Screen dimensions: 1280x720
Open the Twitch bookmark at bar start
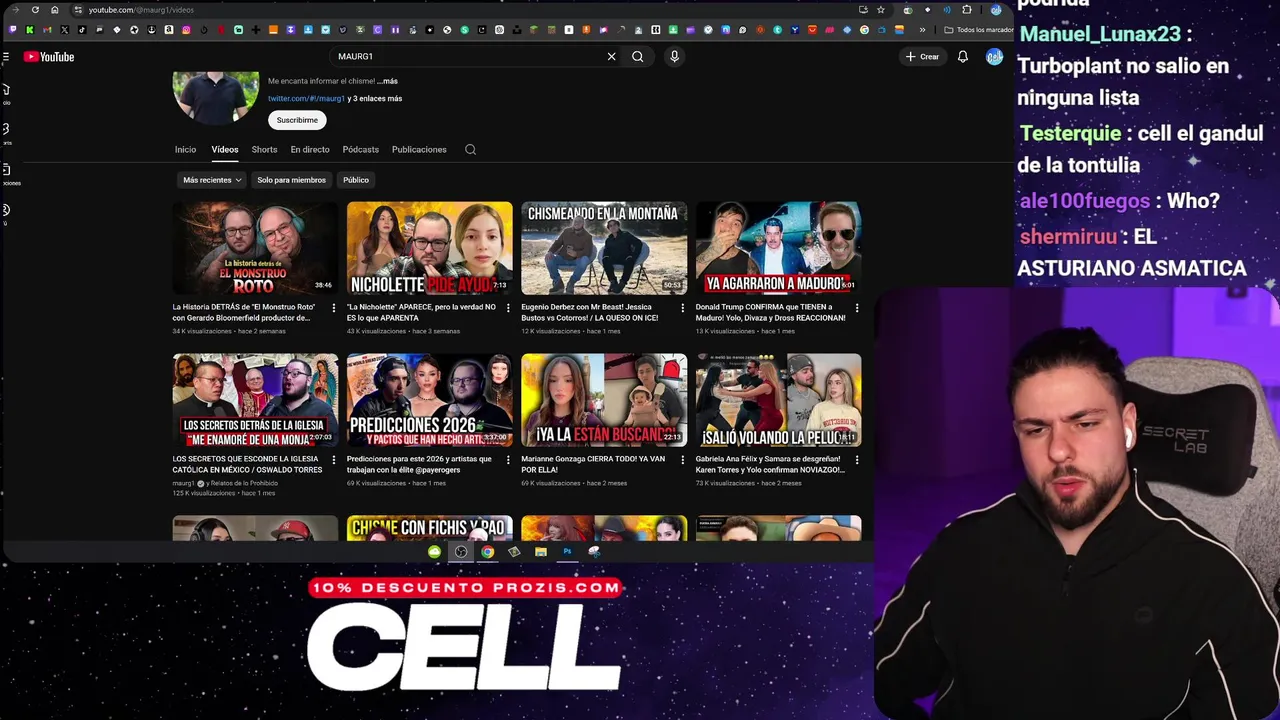coord(12,30)
